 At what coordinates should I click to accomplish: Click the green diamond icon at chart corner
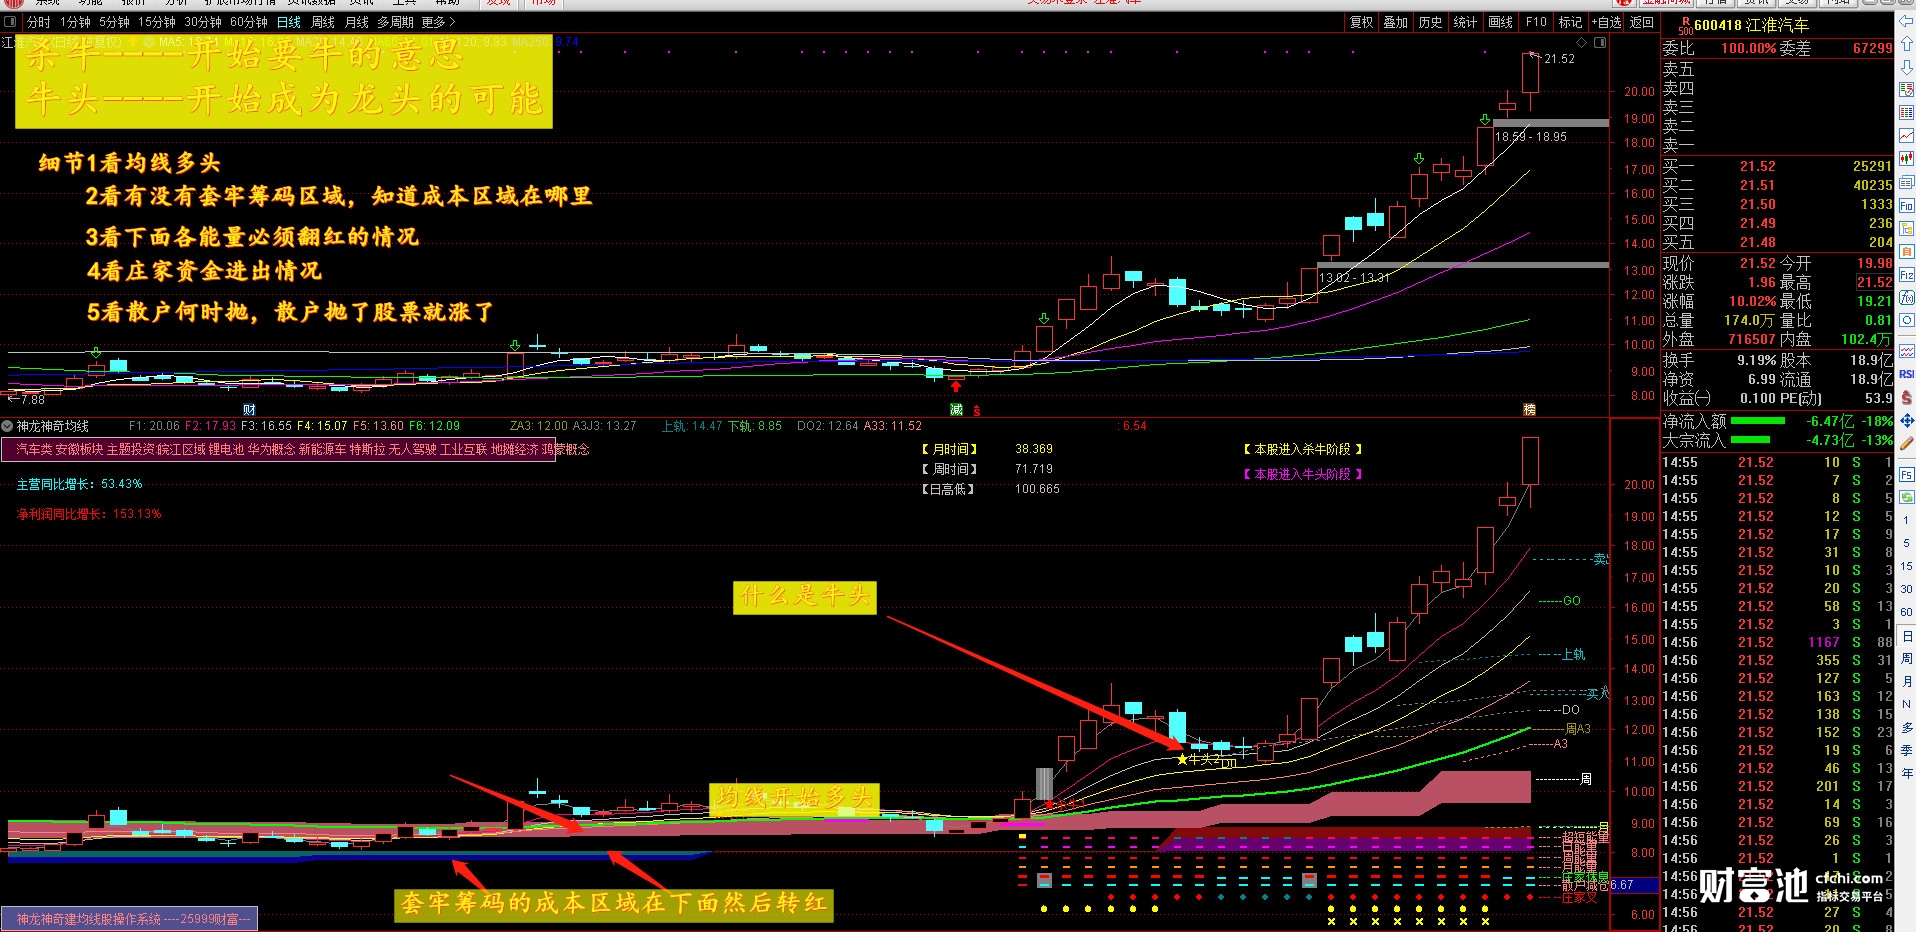point(1582,43)
